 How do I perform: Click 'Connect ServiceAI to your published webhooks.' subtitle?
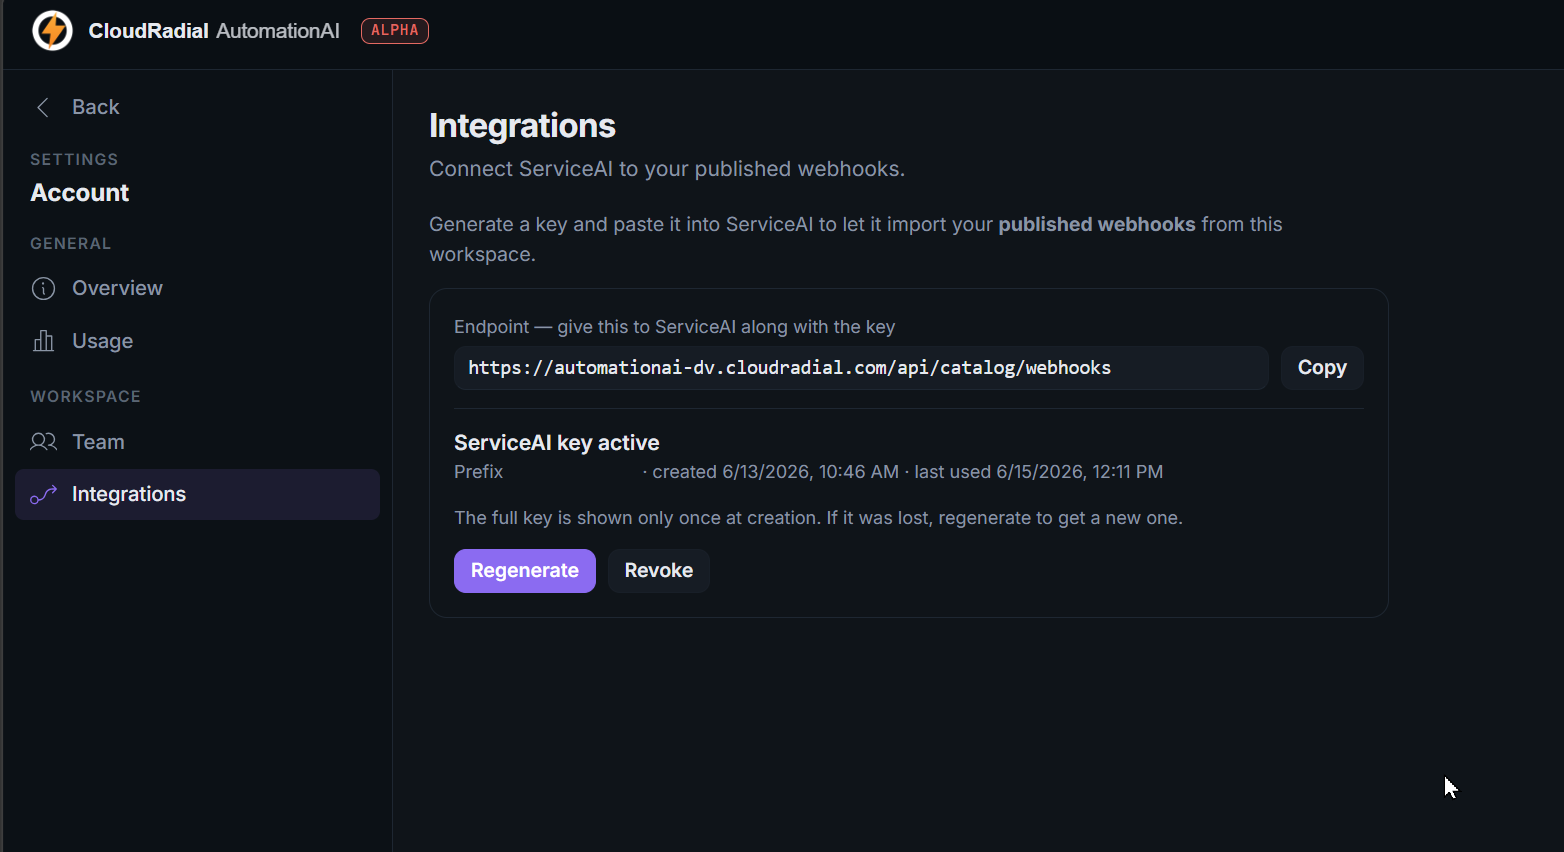(667, 169)
